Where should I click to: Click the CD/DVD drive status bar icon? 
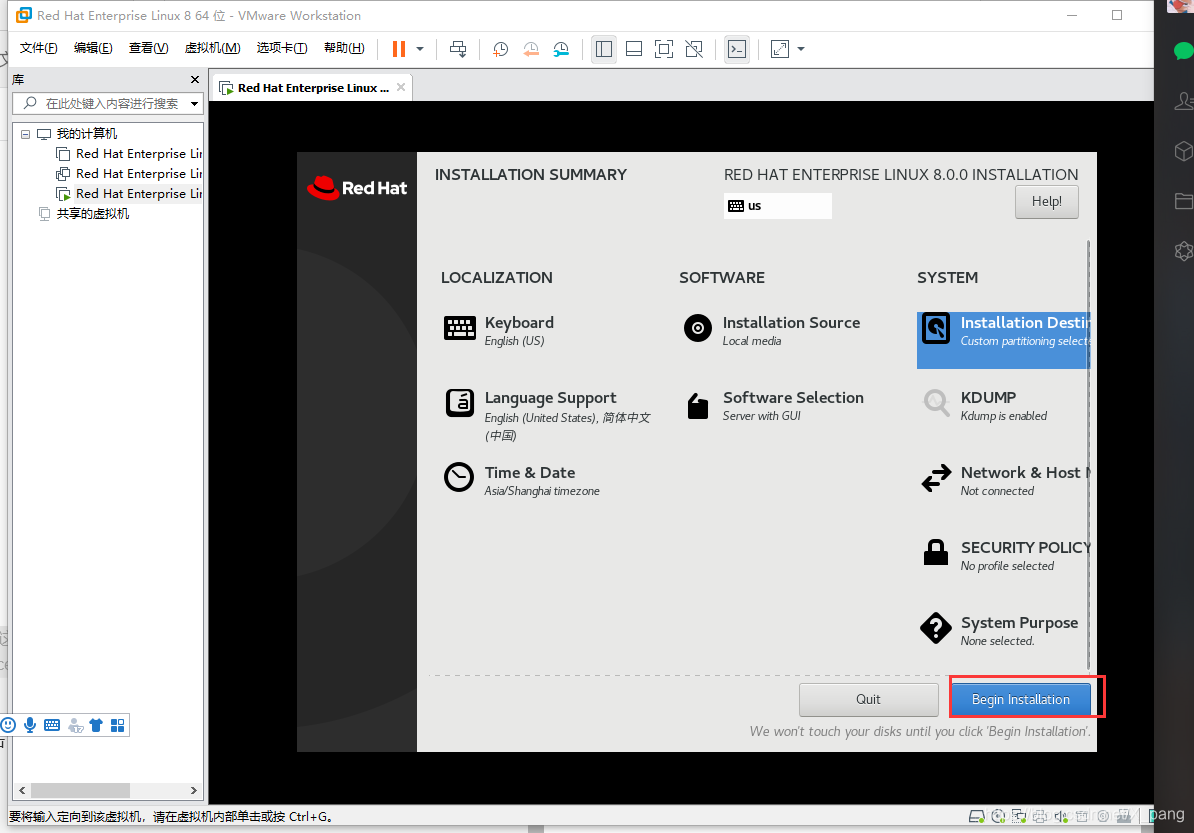point(998,816)
